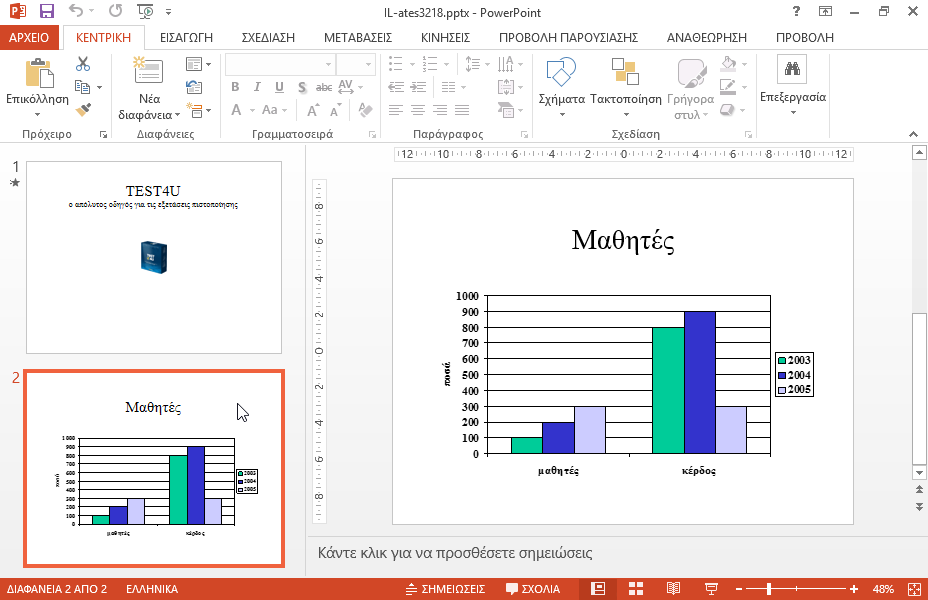
Task: Align text left button
Action: (x=396, y=110)
